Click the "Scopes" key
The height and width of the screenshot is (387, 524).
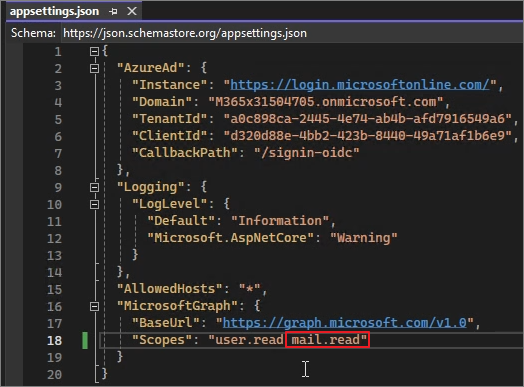pyautogui.click(x=162, y=340)
